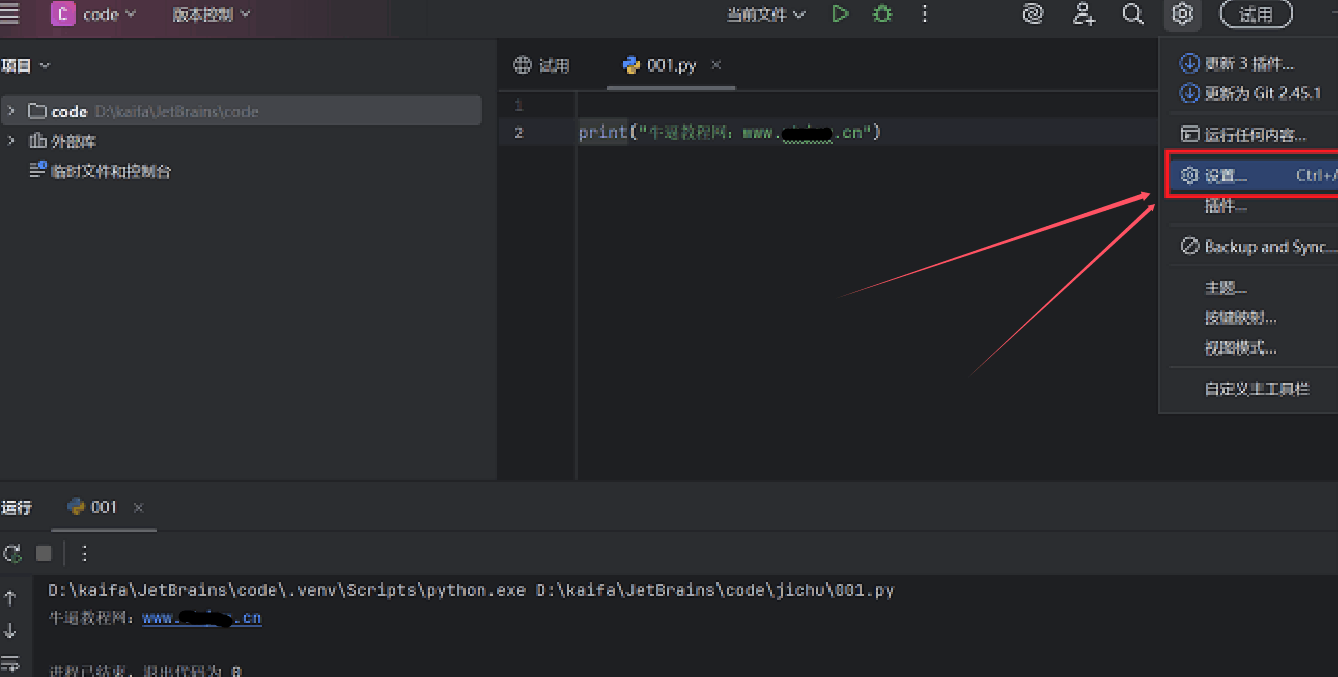Open the more actions vertical dots in top toolbar
The image size is (1338, 677).
click(x=924, y=14)
